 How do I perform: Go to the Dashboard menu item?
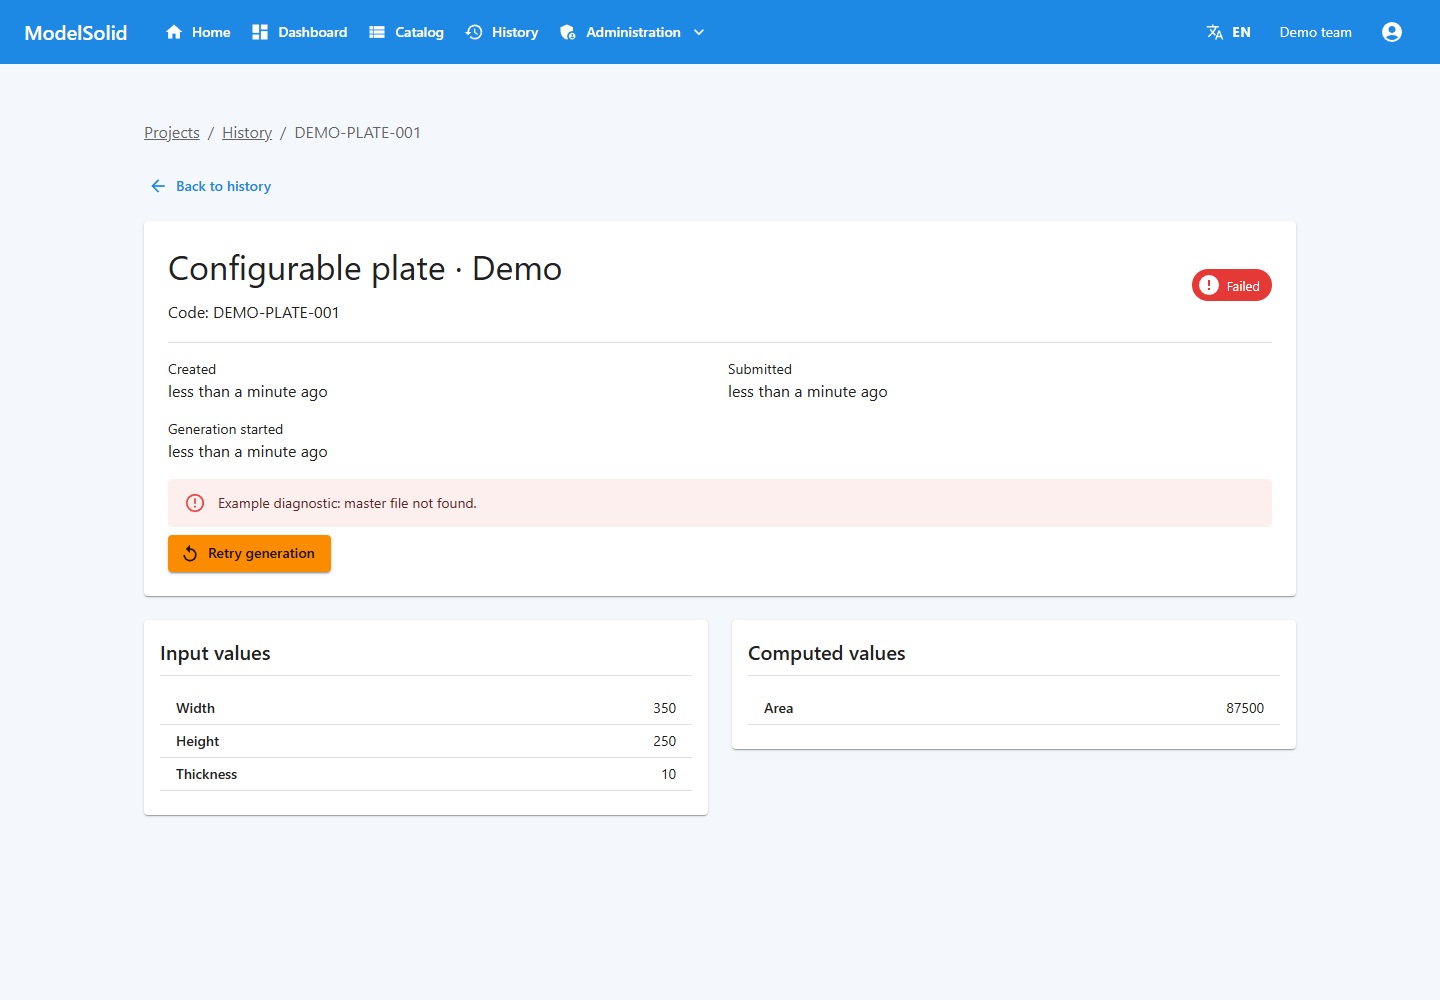coord(300,32)
